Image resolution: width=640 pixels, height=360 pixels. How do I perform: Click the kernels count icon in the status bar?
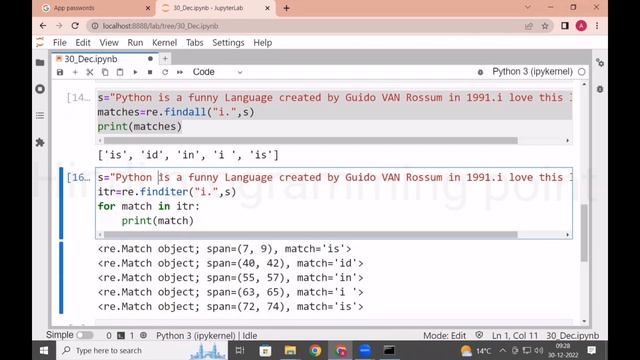pyautogui.click(x=143, y=336)
